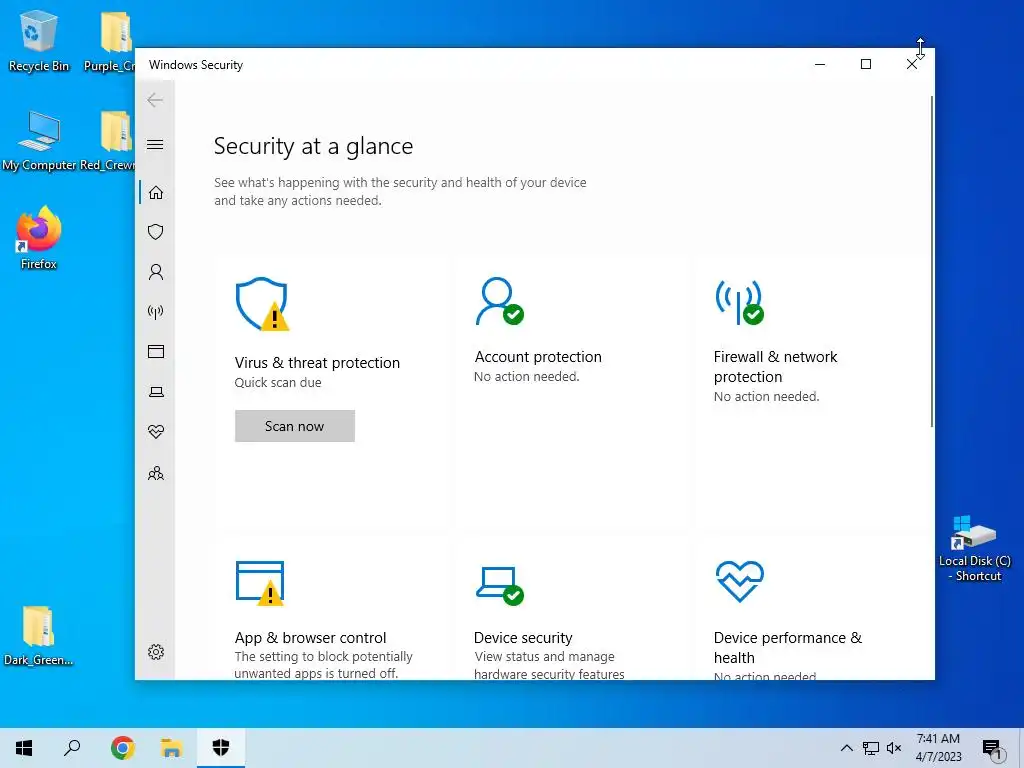This screenshot has height=768, width=1024.
Task: Go back using the back arrow
Action: [155, 100]
